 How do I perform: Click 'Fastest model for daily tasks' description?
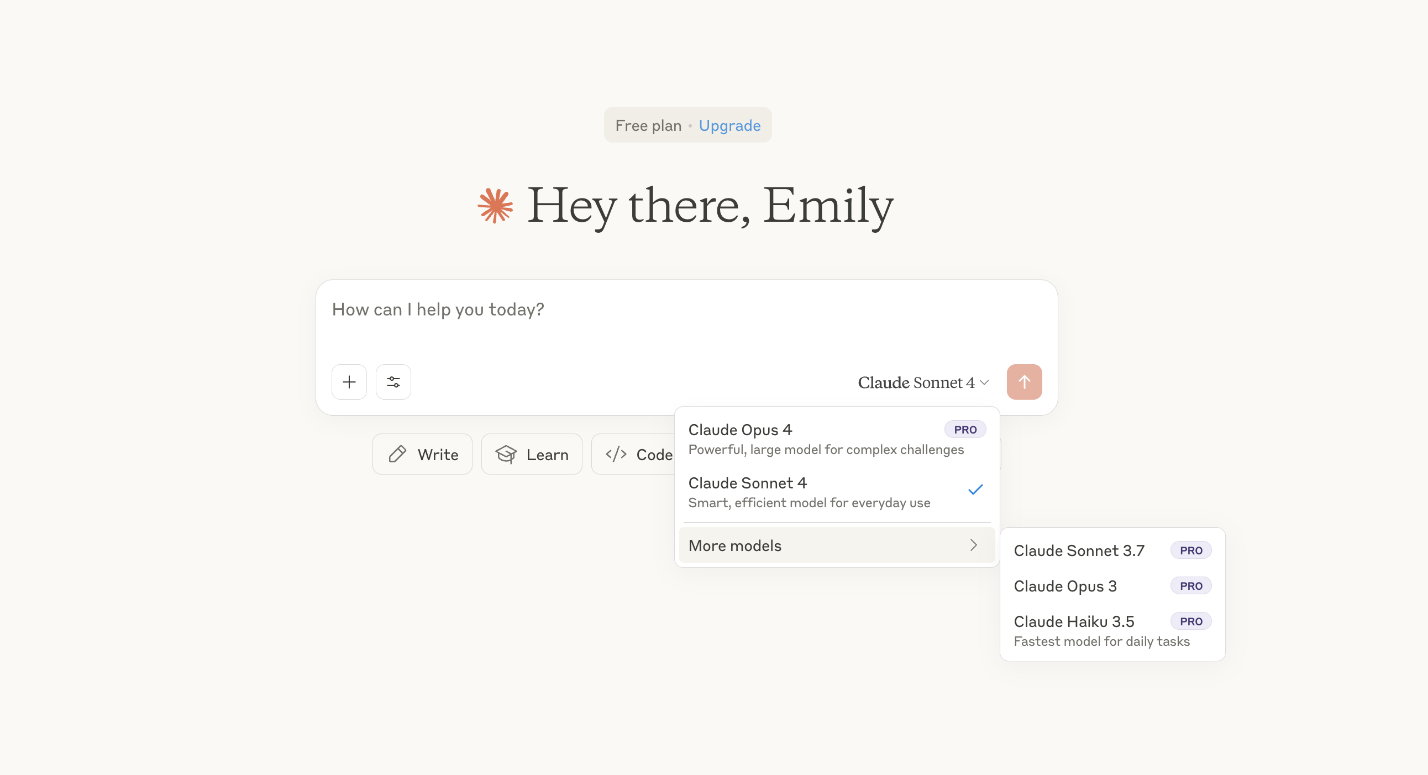1102,642
